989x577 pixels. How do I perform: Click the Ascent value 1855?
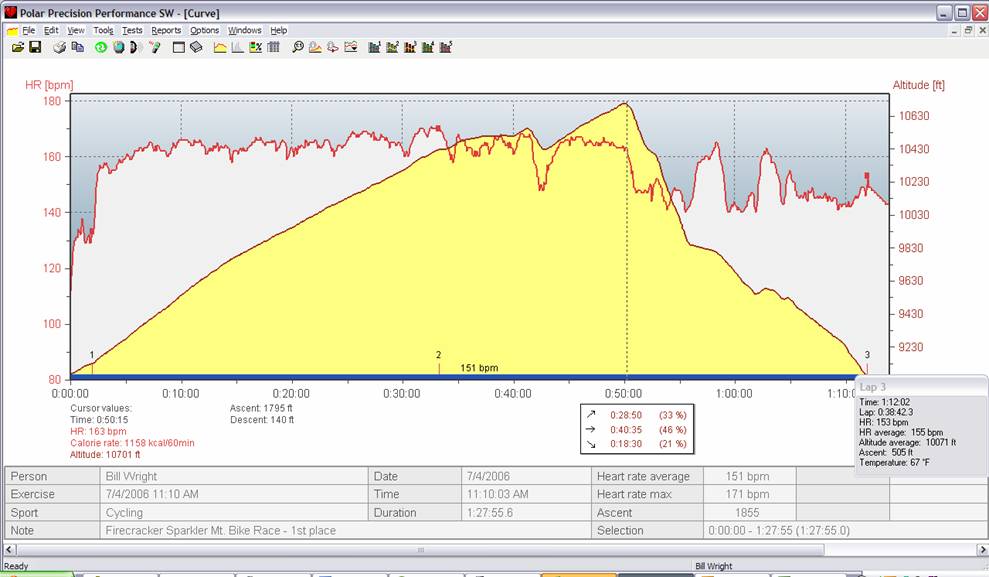[x=749, y=513]
